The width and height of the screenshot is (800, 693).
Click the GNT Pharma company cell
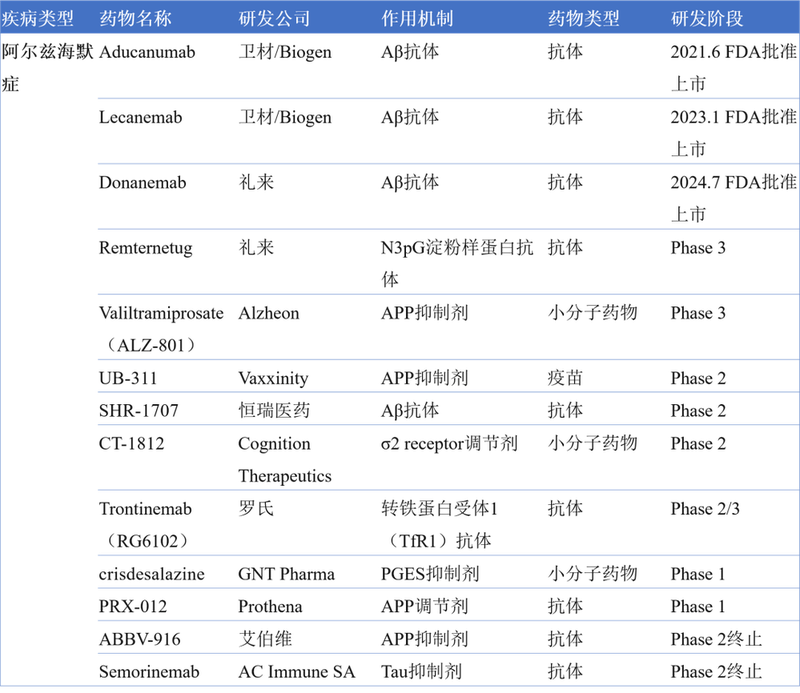[x=286, y=574]
